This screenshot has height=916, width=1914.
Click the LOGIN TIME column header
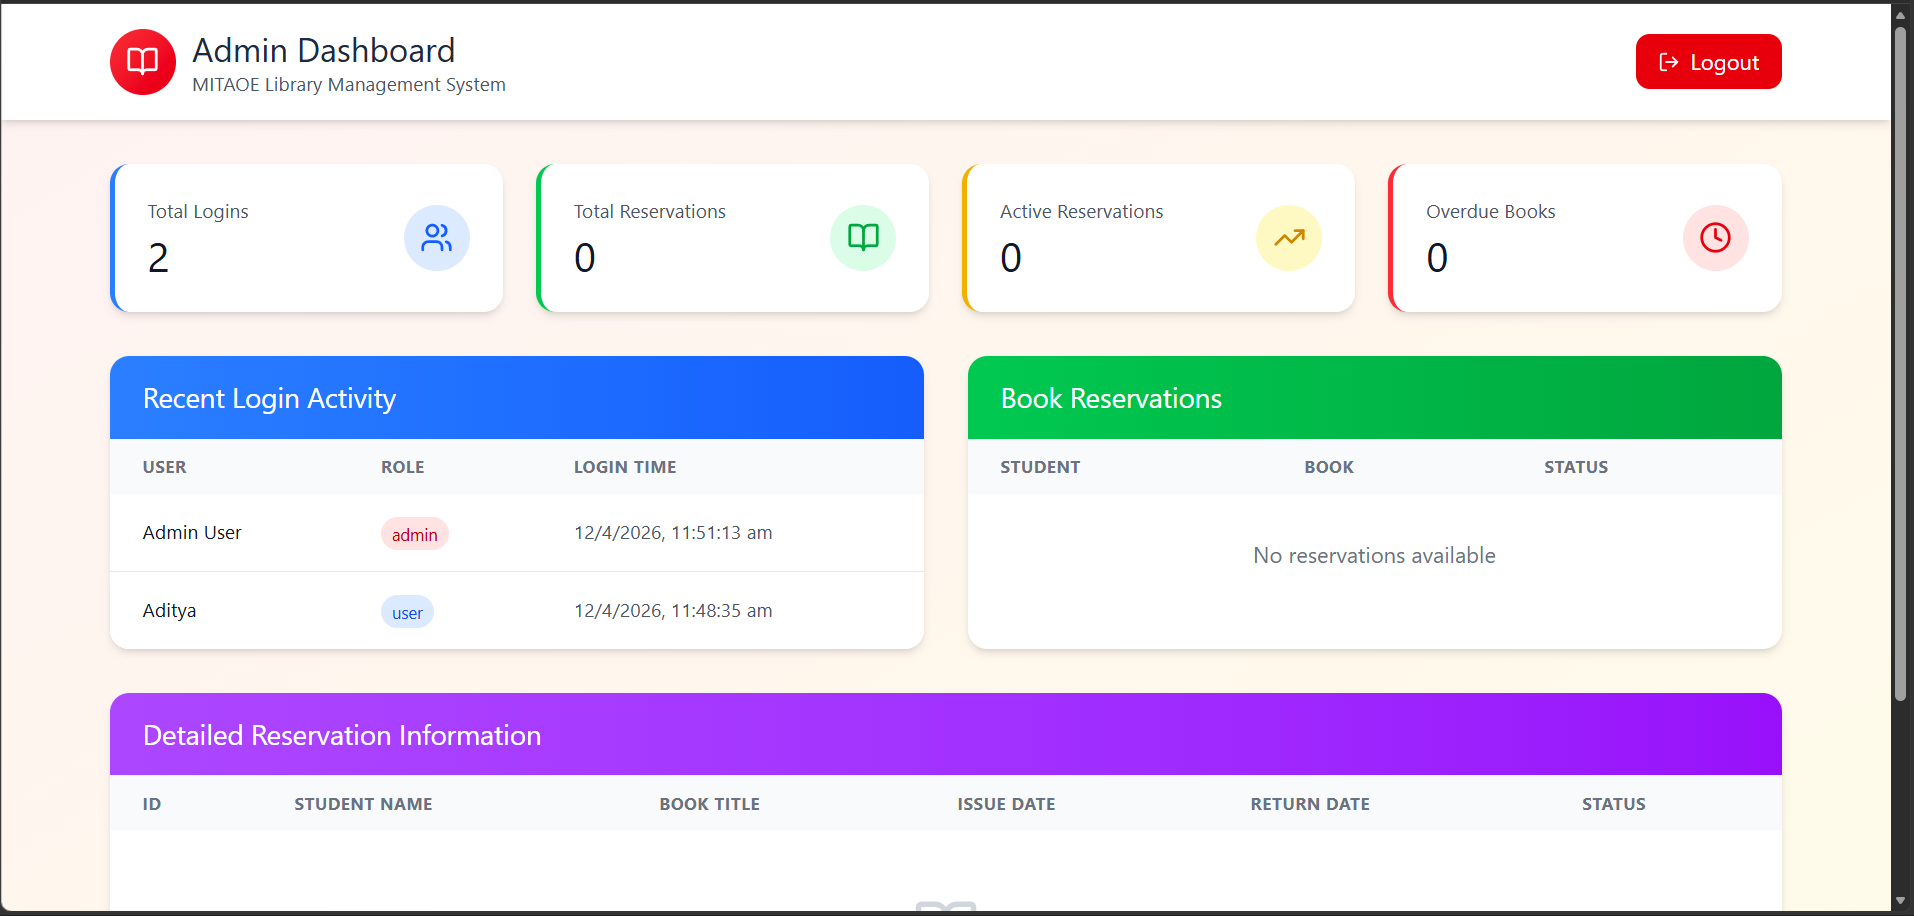pos(625,467)
